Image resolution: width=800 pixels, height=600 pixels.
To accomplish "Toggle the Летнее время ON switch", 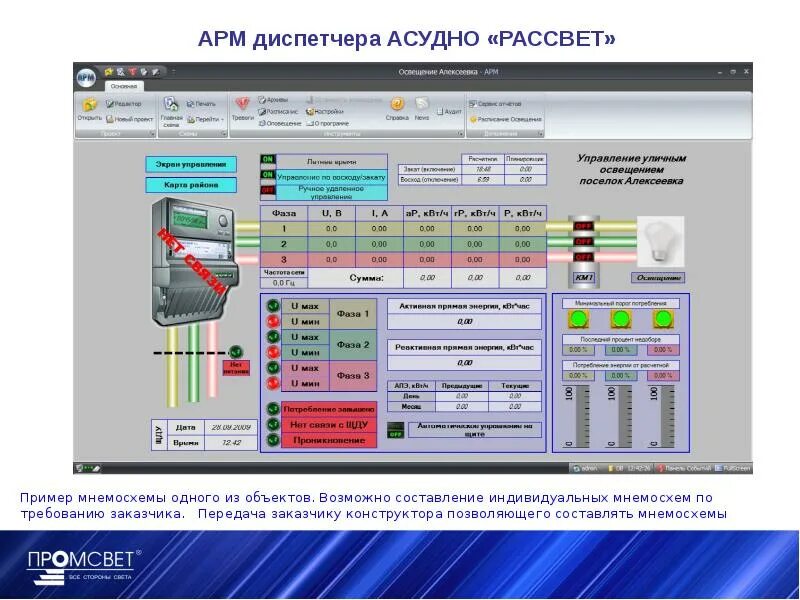I will click(x=268, y=160).
